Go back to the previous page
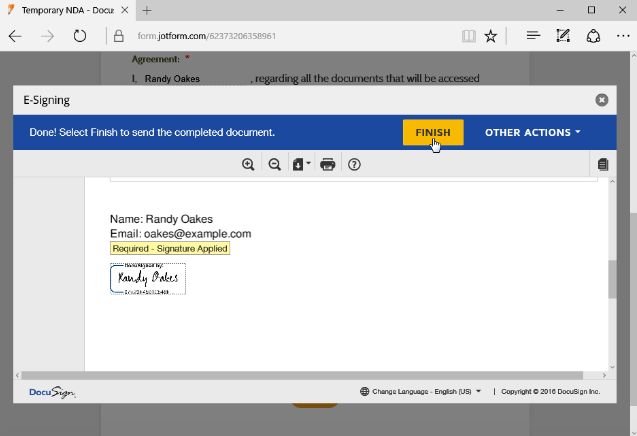The height and width of the screenshot is (436, 637). click(x=16, y=36)
